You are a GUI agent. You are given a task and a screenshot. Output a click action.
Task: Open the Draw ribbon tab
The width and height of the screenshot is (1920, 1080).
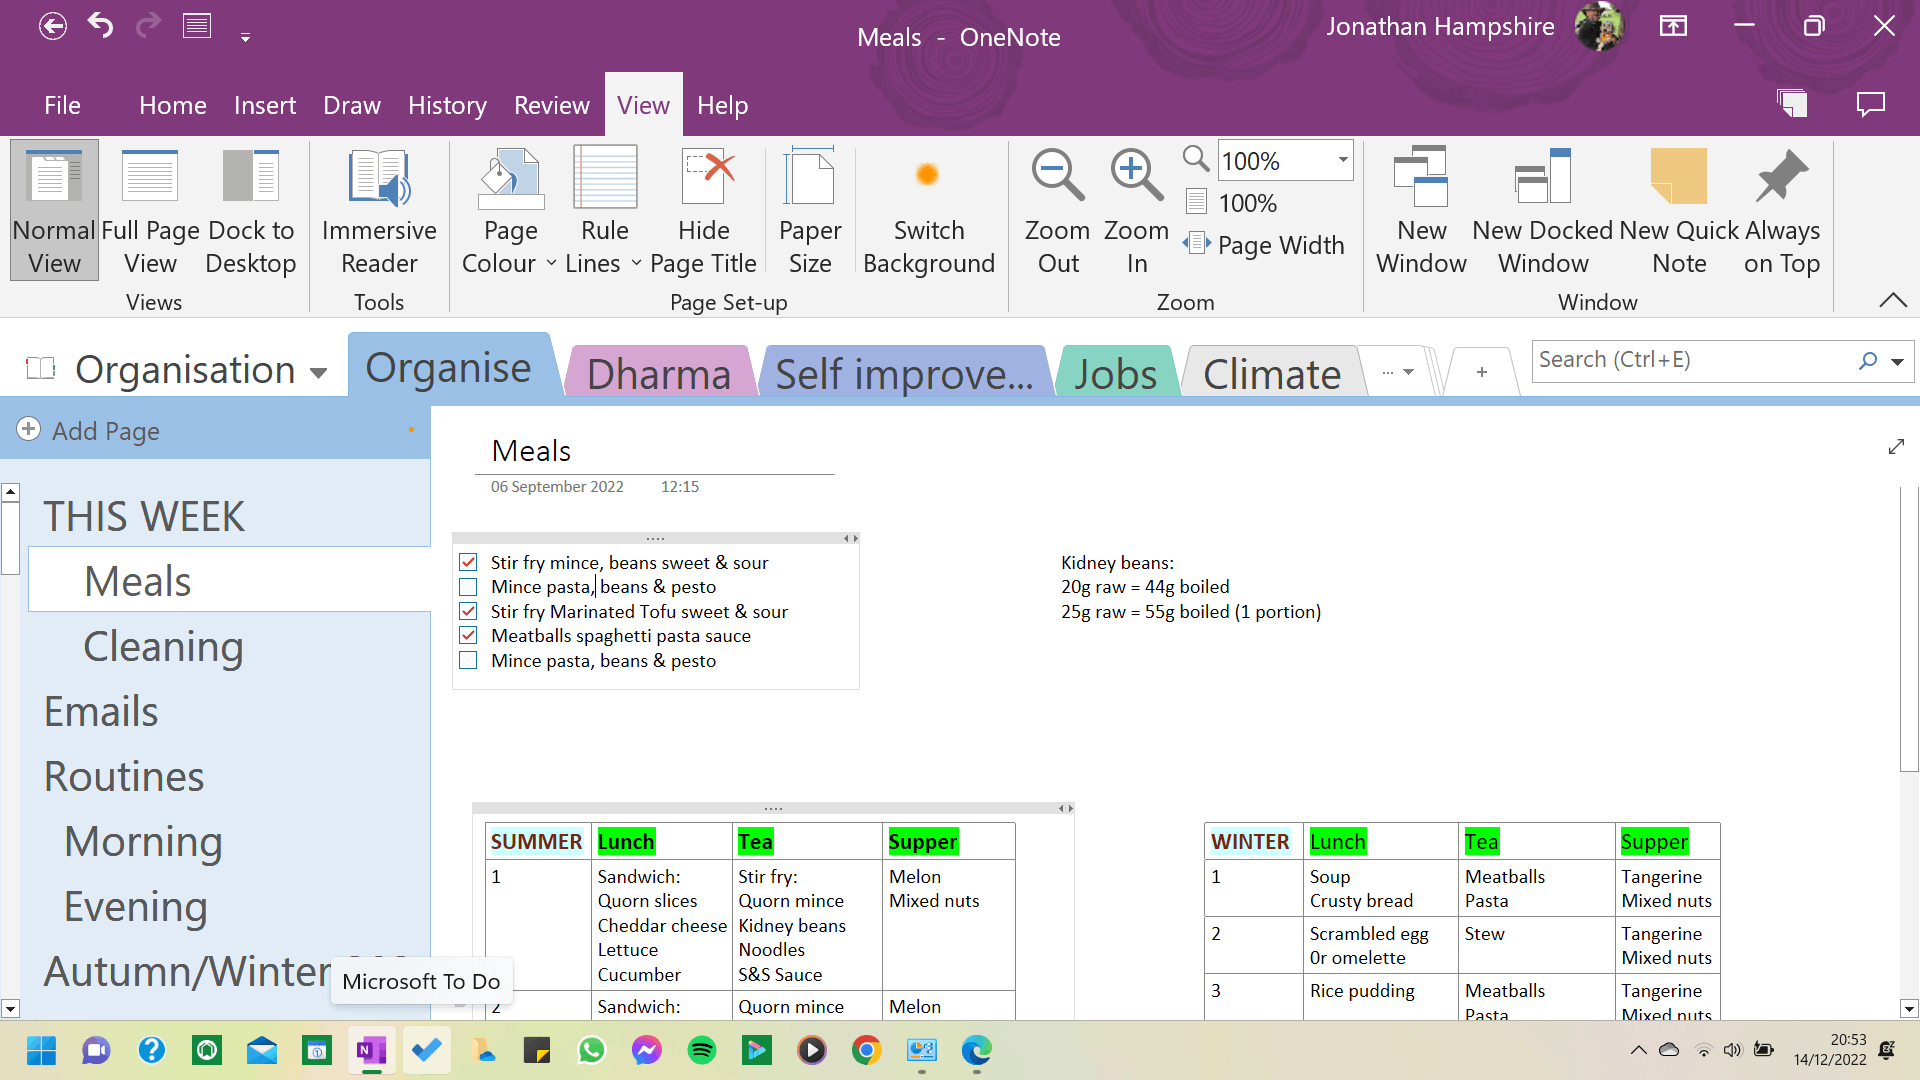(352, 104)
